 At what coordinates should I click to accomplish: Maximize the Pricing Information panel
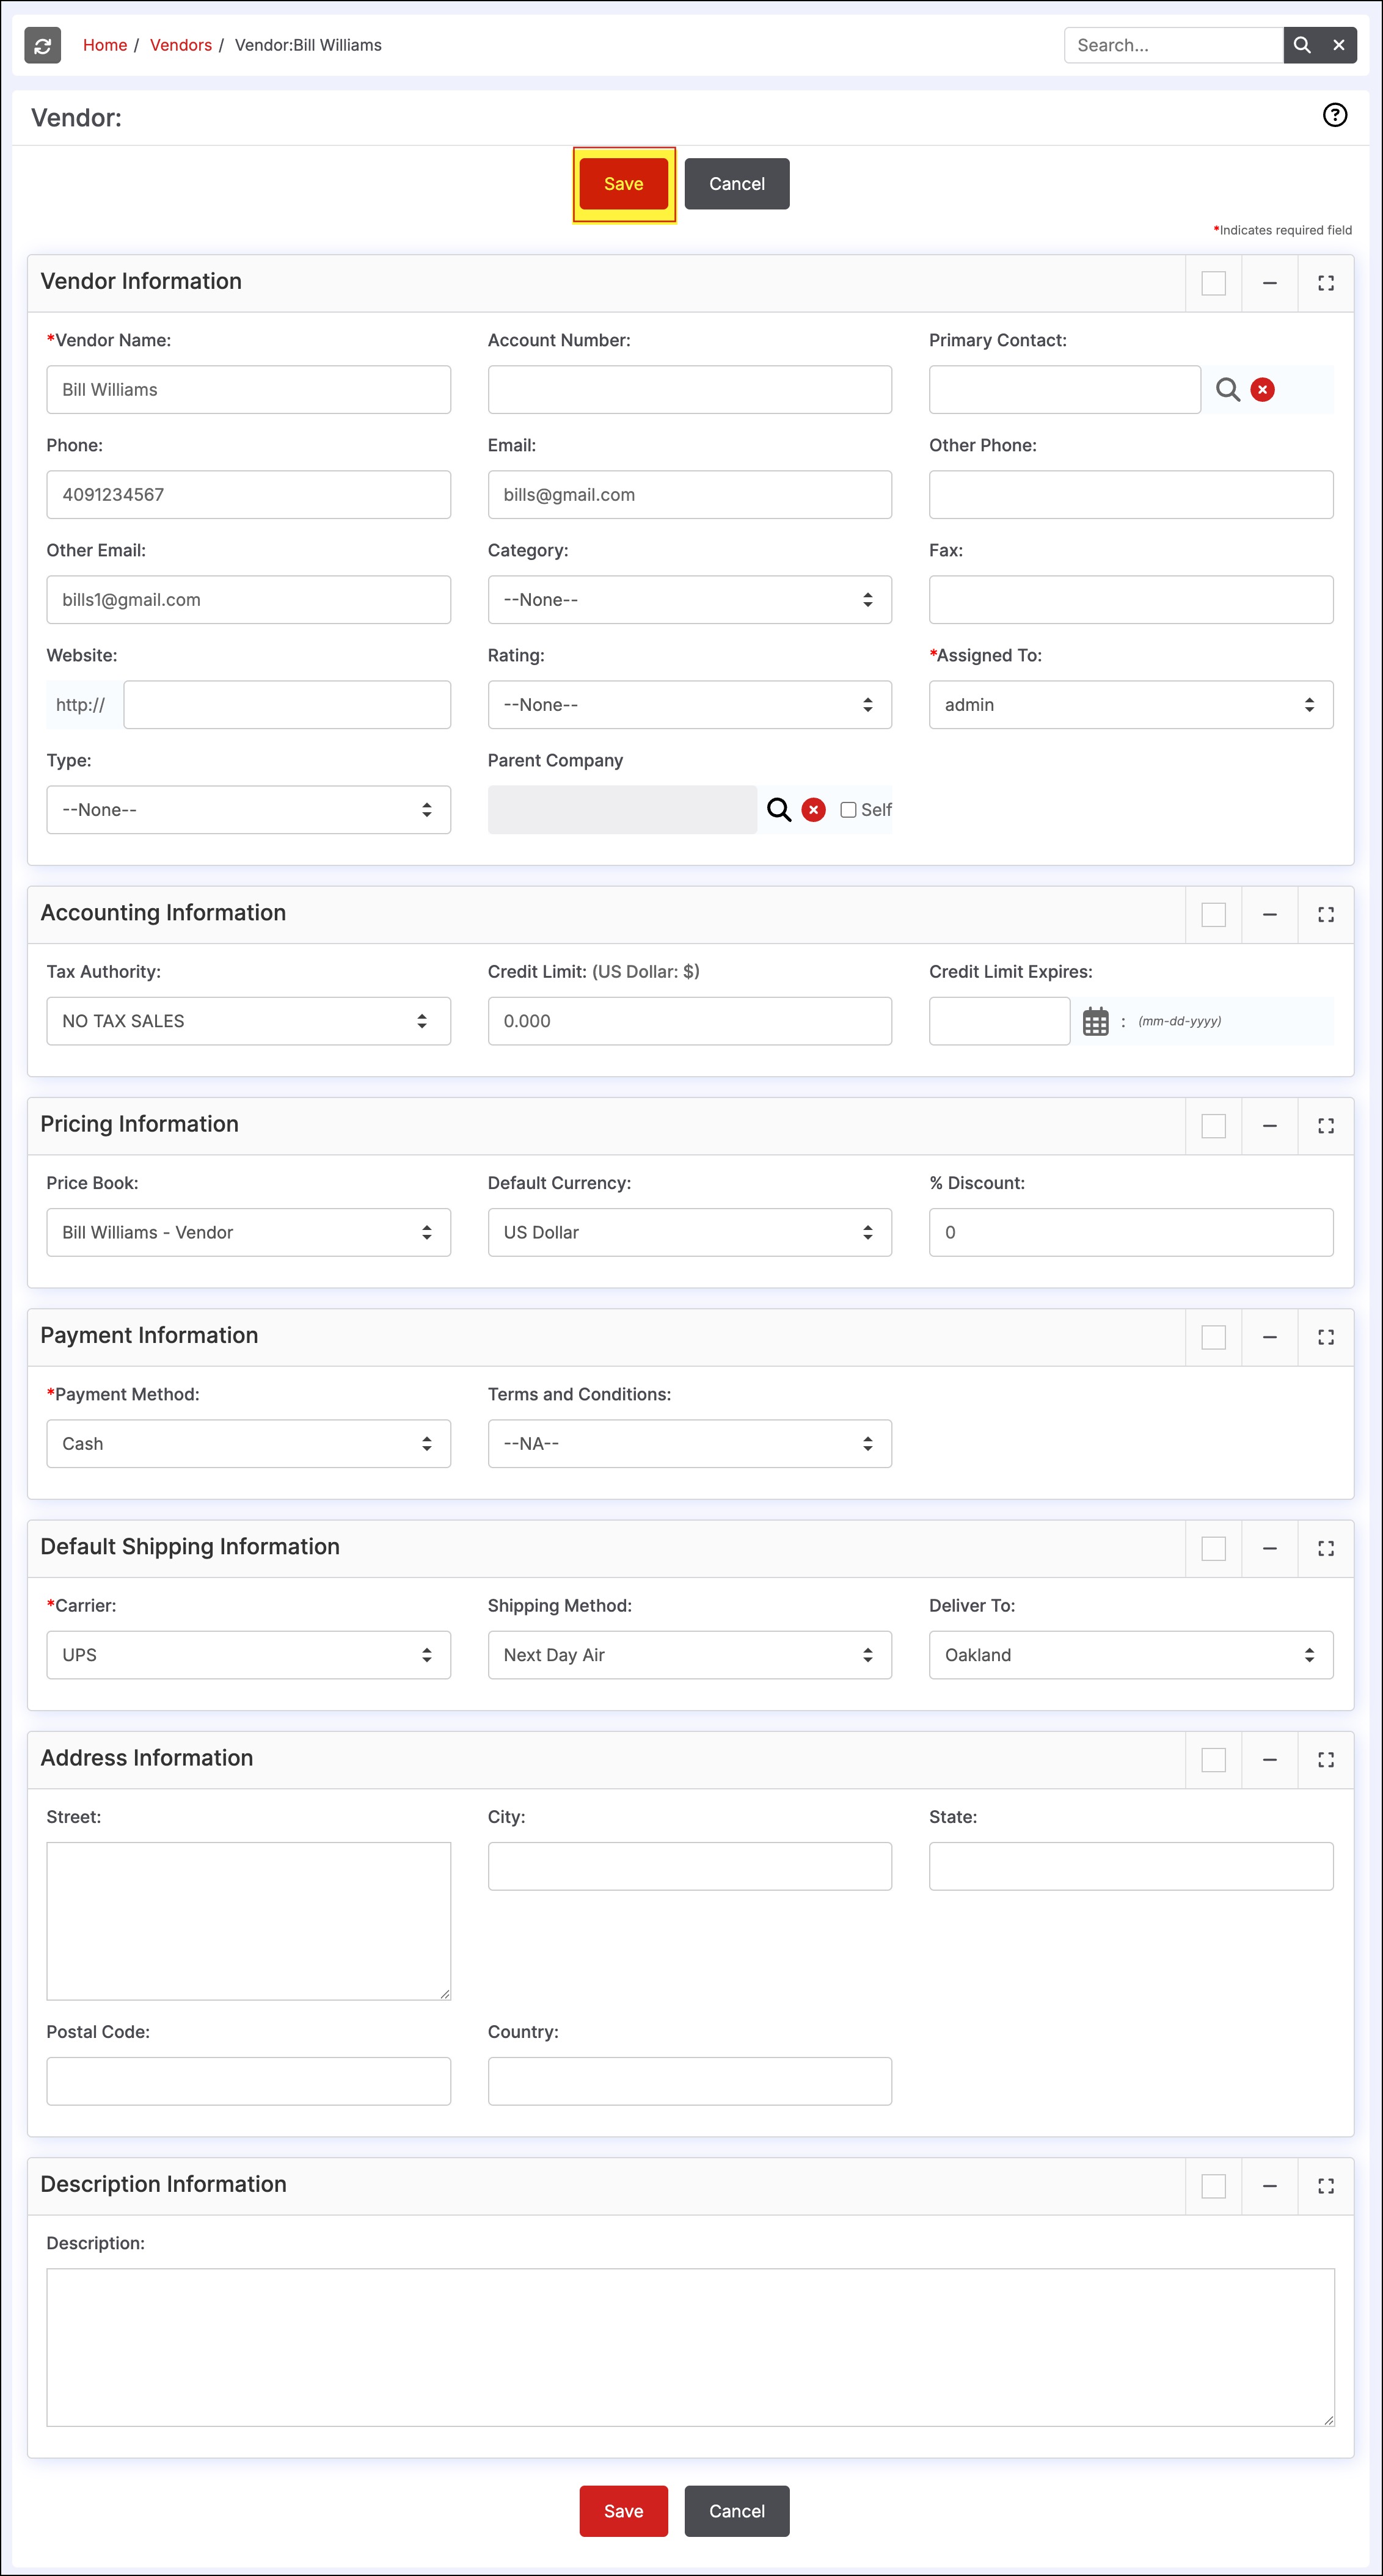pos(1325,1126)
